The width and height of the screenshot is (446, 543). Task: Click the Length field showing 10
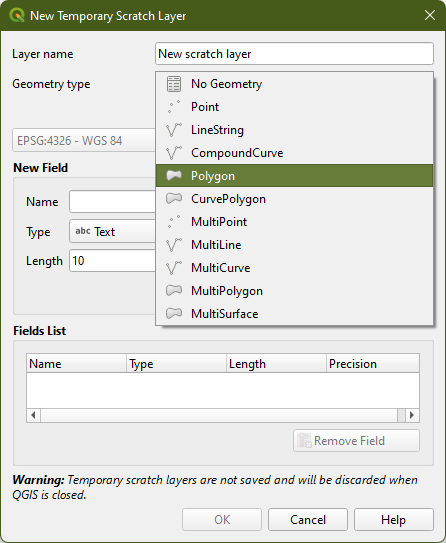point(112,260)
